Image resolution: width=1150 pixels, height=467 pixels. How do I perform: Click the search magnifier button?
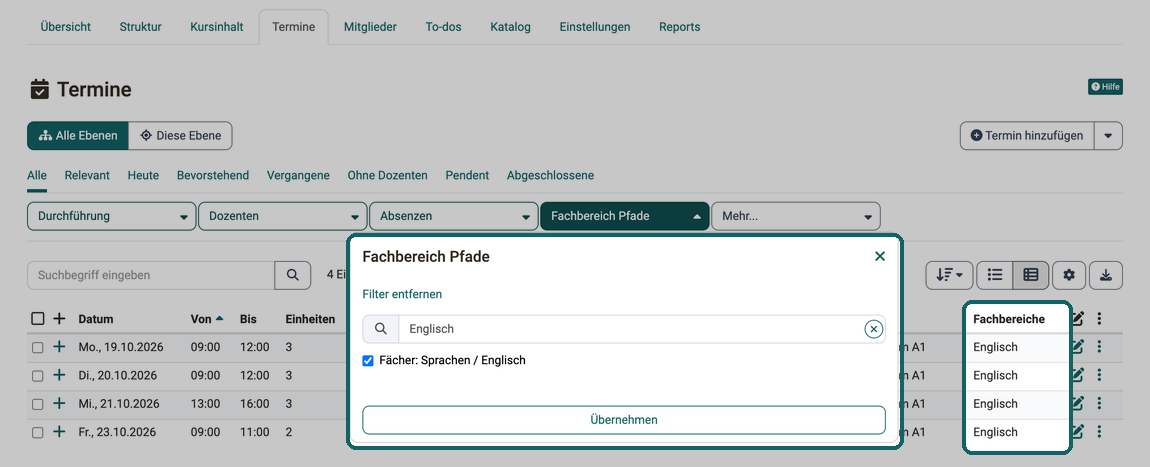pyautogui.click(x=293, y=275)
